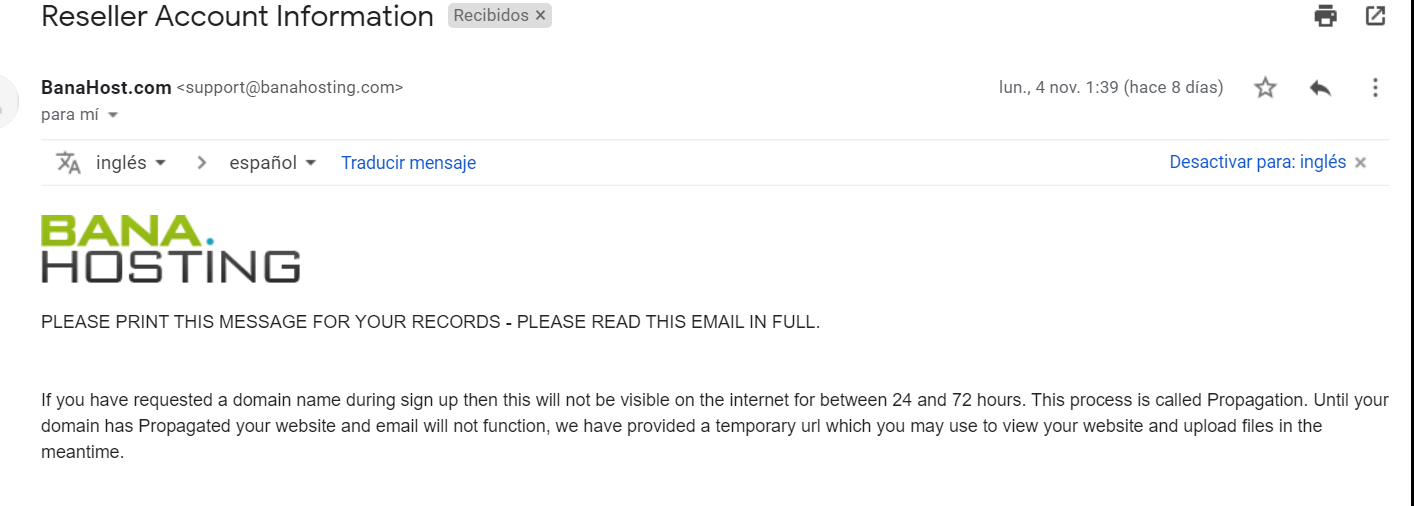Screen dimensions: 1414x506
Task: Click the sender name BanaHost.com
Action: [x=106, y=88]
